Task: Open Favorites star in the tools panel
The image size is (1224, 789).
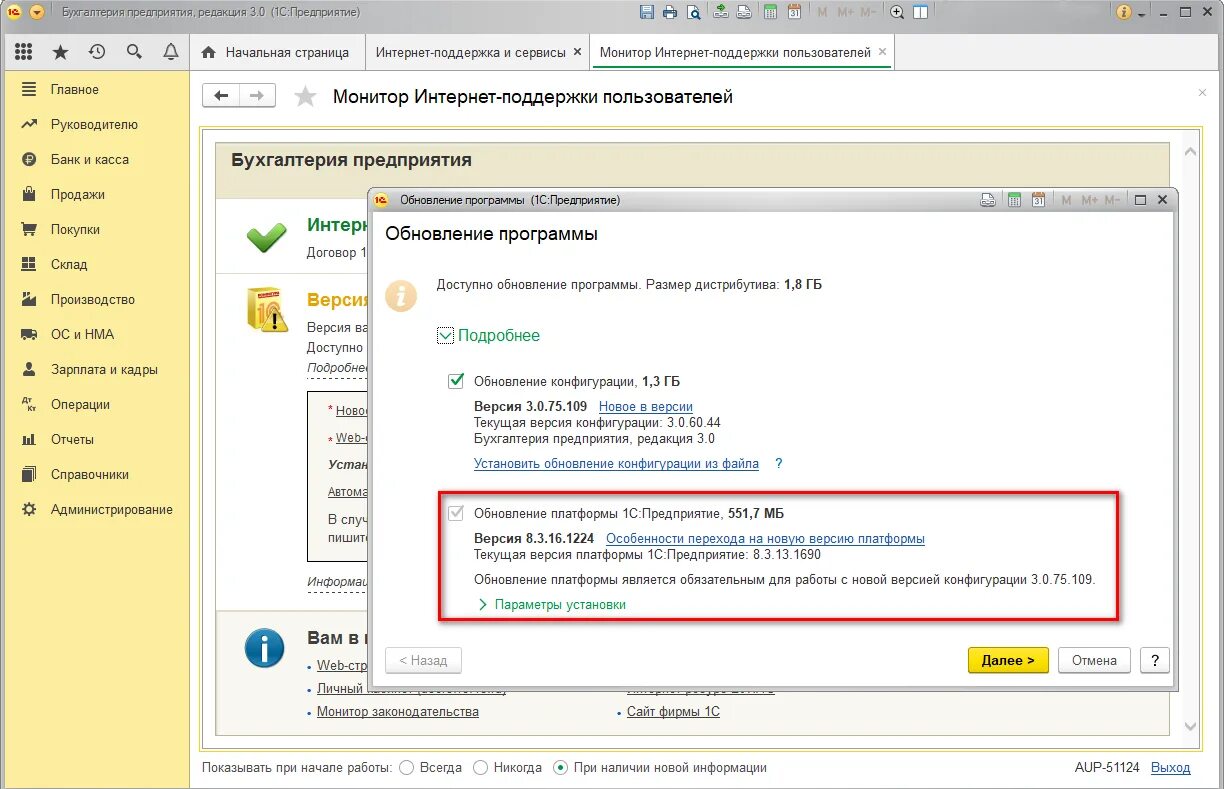Action: click(x=60, y=52)
